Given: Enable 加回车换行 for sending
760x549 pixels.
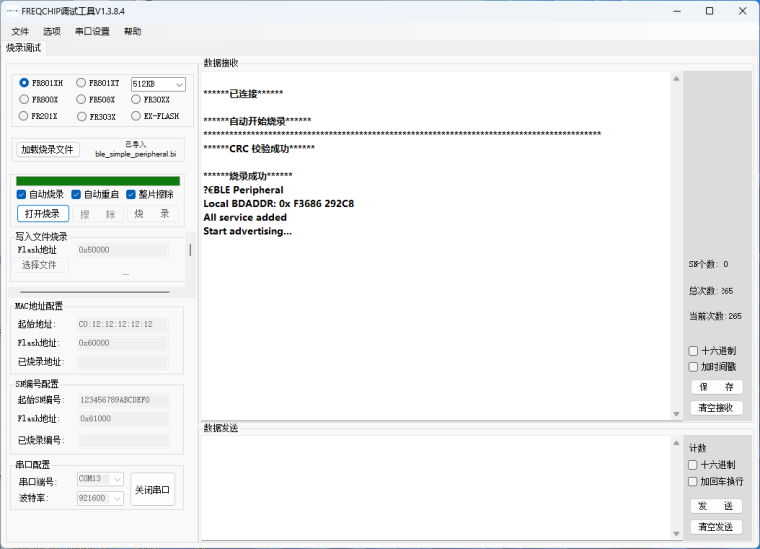Looking at the screenshot, I should (x=694, y=481).
